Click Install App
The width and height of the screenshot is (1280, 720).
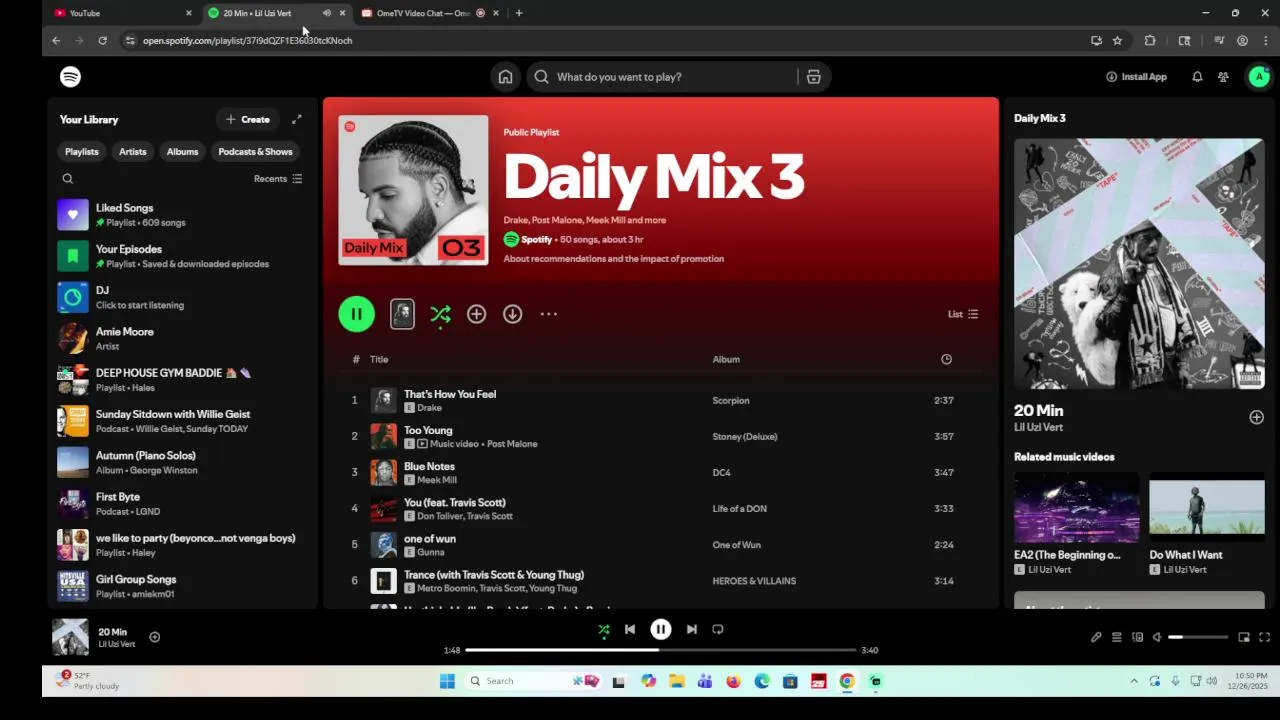click(x=1136, y=77)
